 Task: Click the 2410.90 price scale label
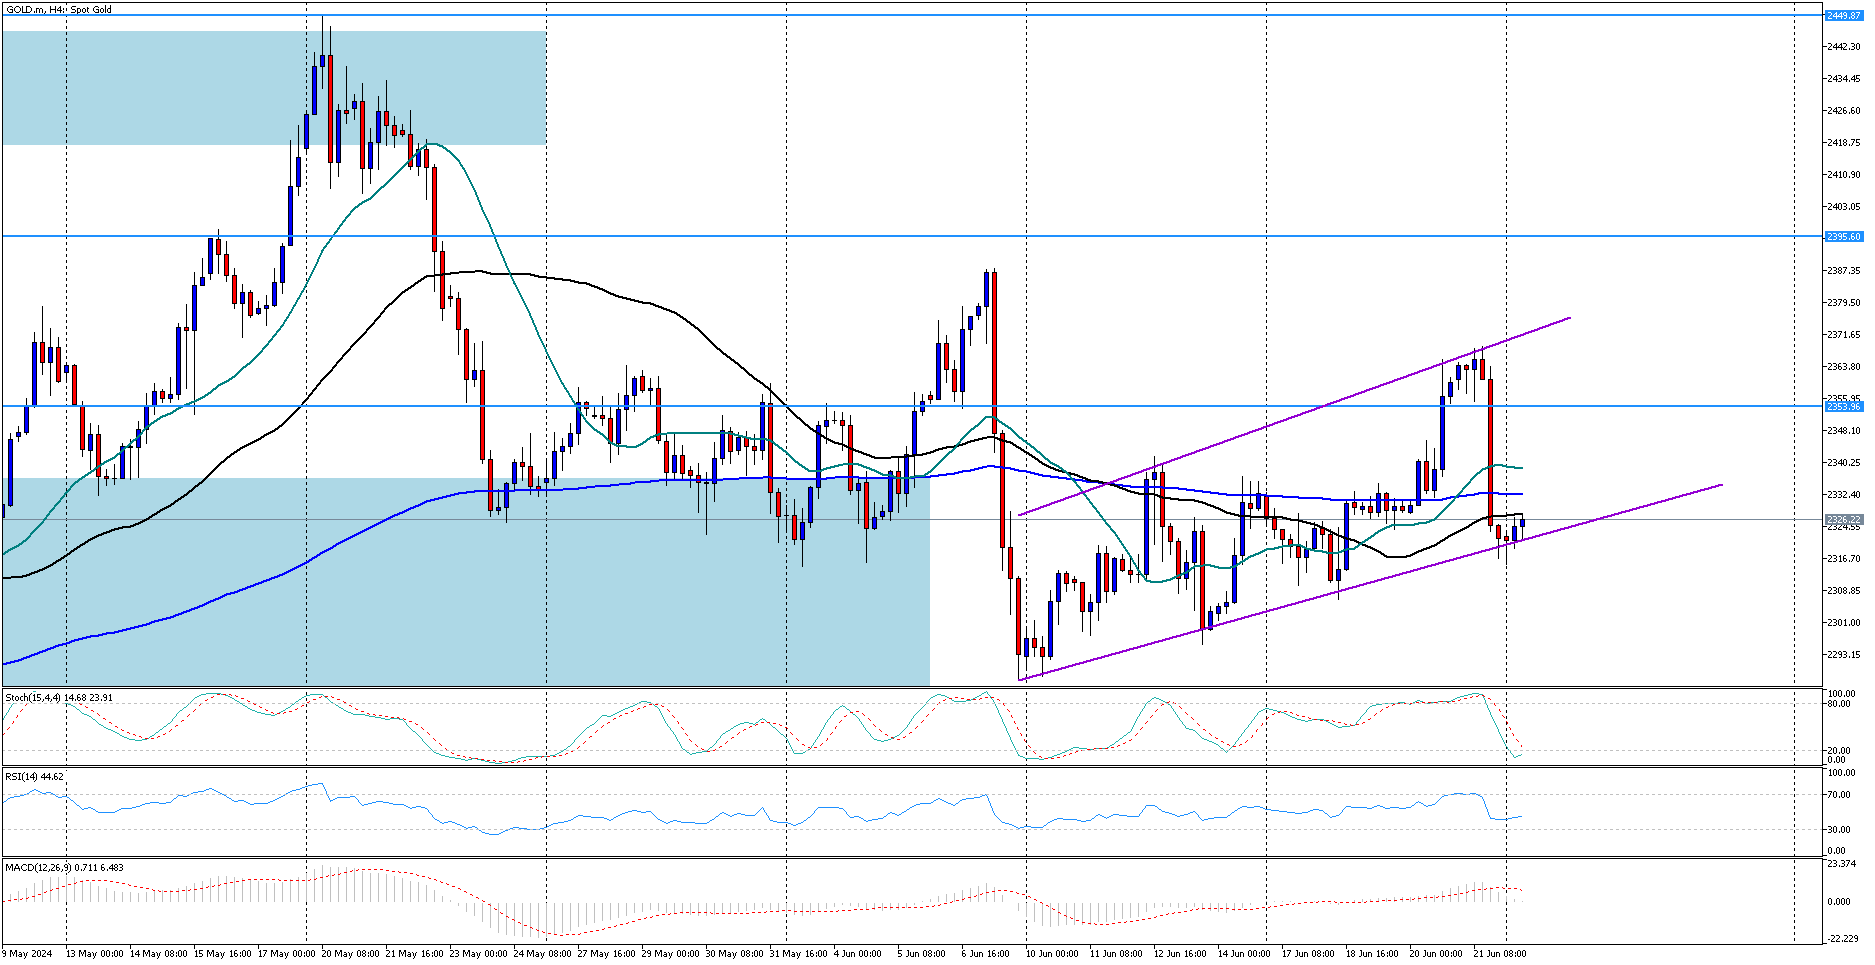coord(1843,175)
